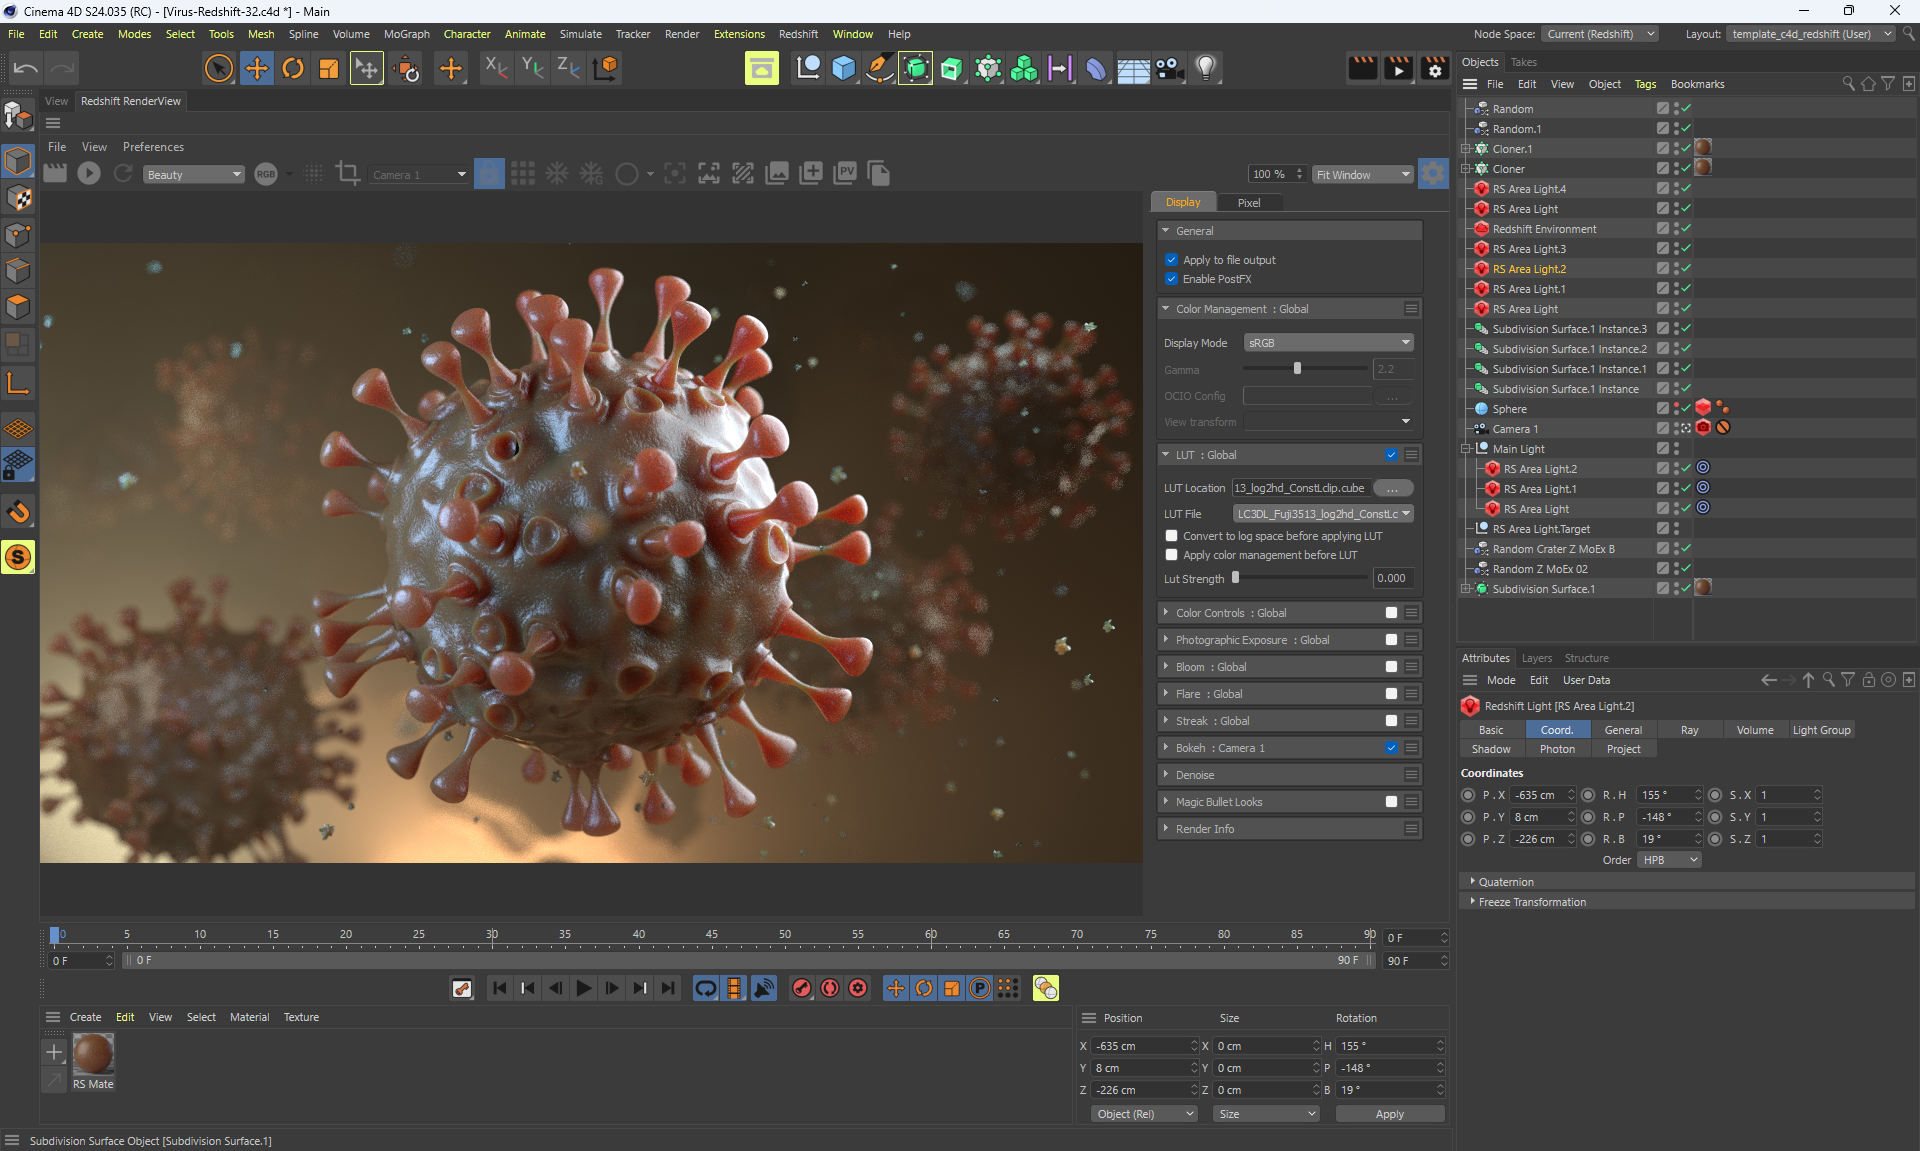Viewport: 1920px width, 1151px height.
Task: Open the Beauty AOV dropdown
Action: (193, 175)
